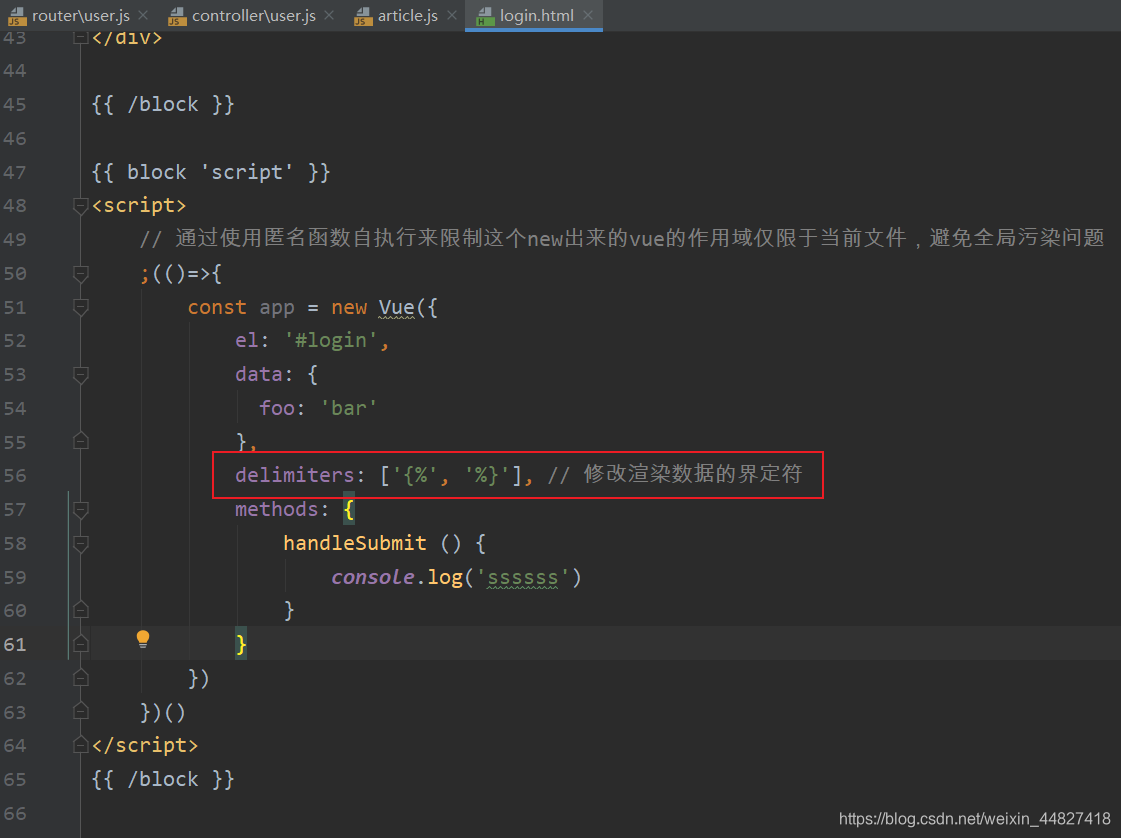
Task: Collapse the arrow function fold on line 50
Action: (81, 274)
